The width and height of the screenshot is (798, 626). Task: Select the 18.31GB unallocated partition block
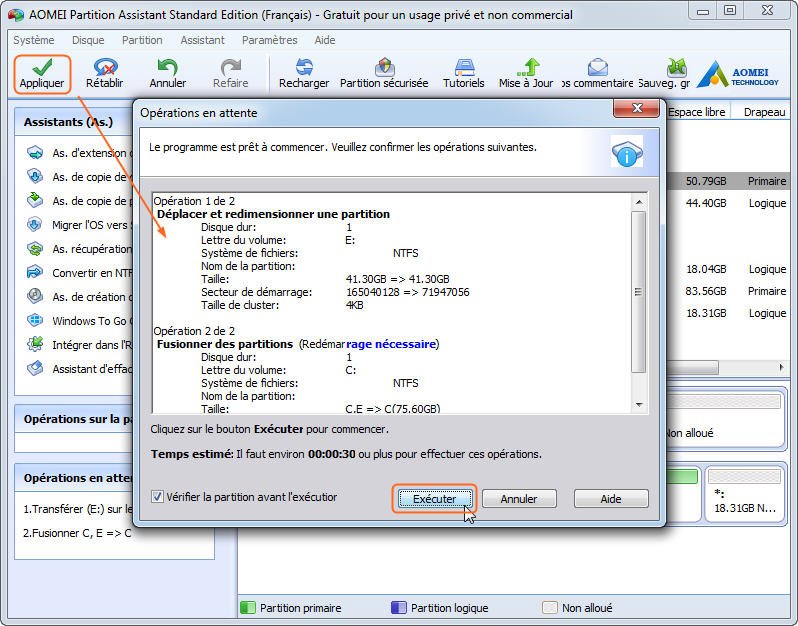745,492
